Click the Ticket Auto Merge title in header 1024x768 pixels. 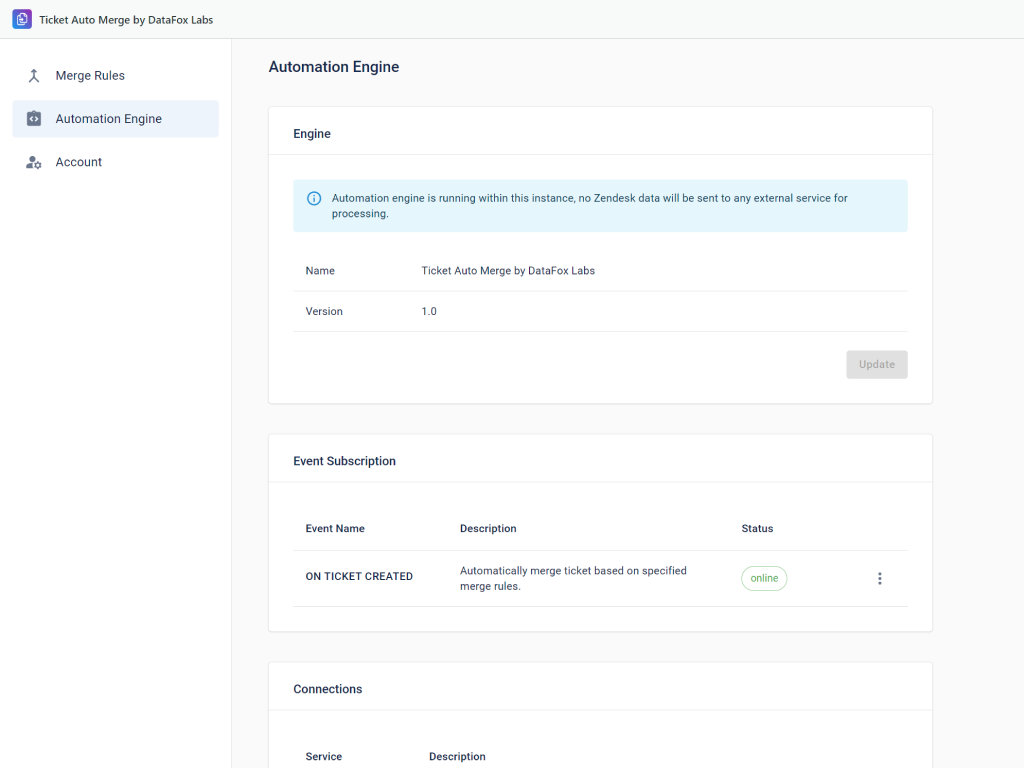(x=126, y=19)
